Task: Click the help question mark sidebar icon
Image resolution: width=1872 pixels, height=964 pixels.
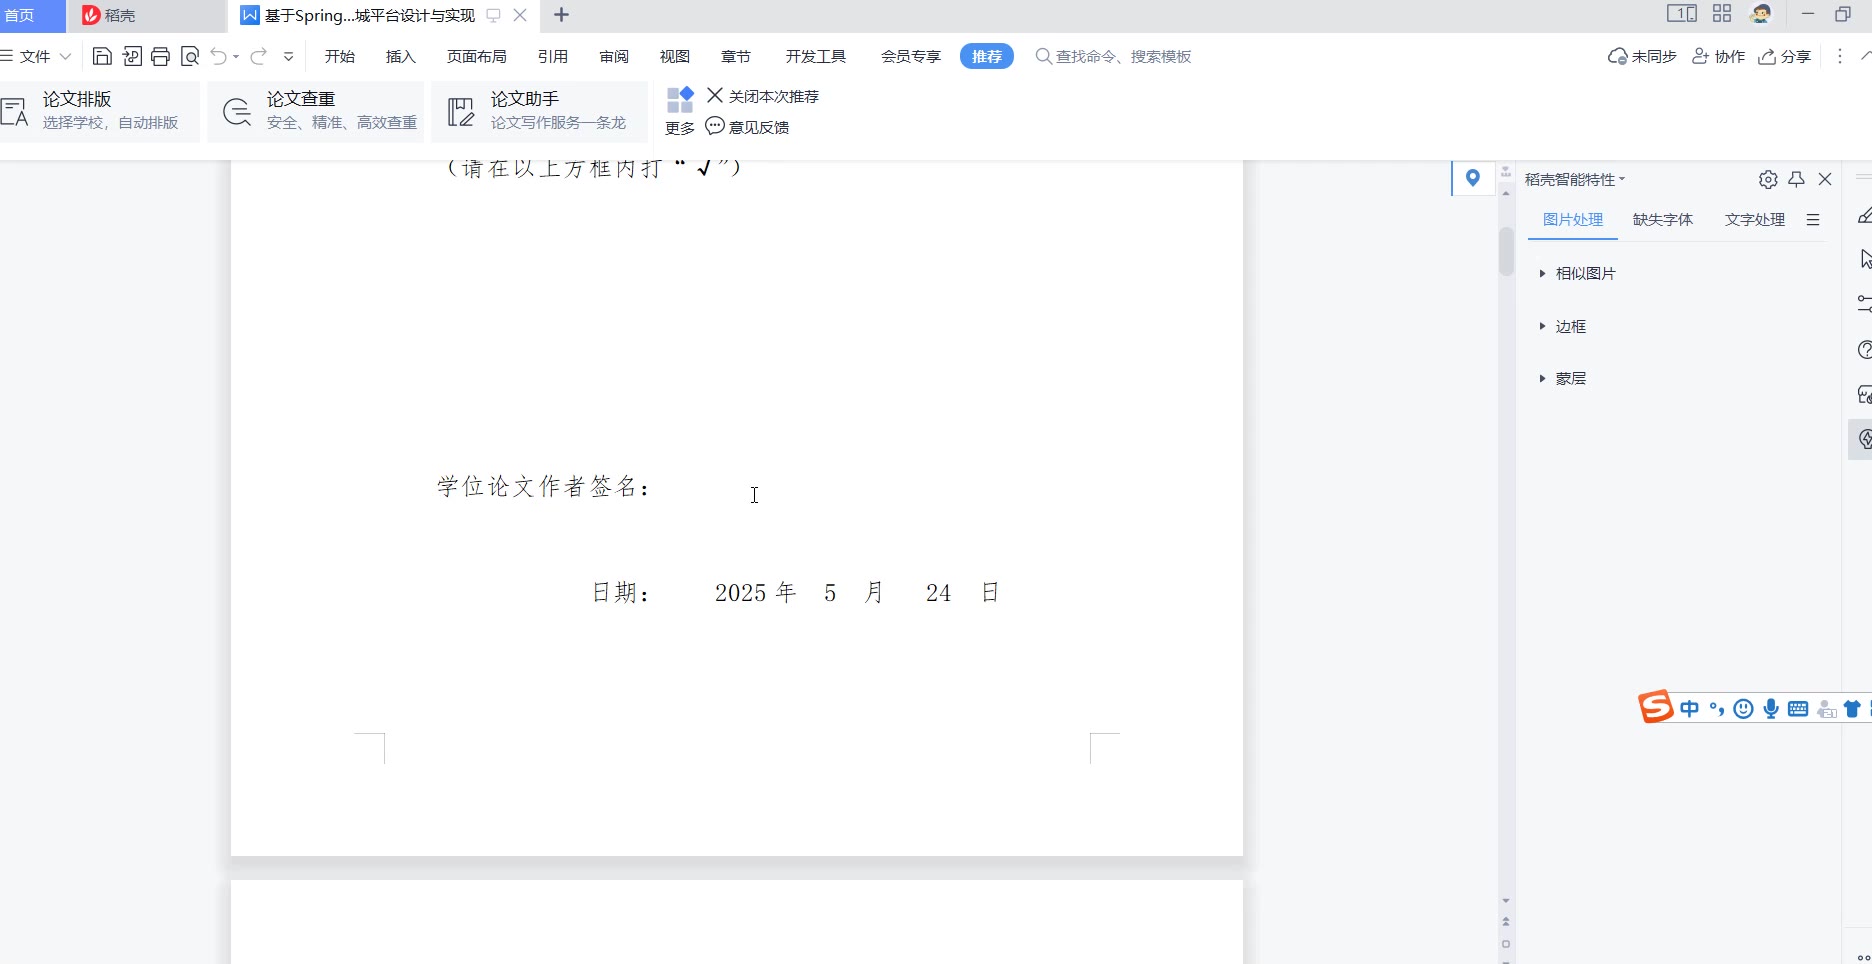Action: click(x=1864, y=350)
